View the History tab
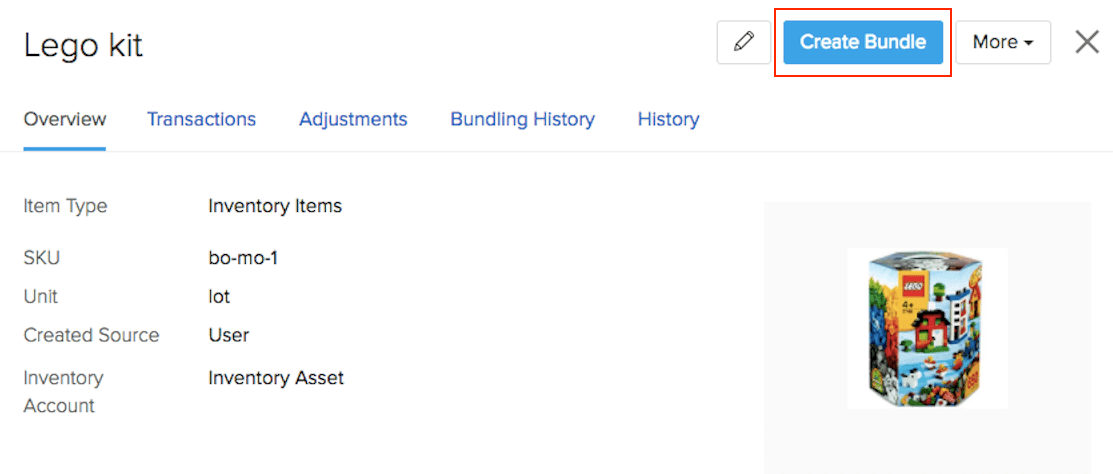The height and width of the screenshot is (474, 1113). click(x=668, y=119)
